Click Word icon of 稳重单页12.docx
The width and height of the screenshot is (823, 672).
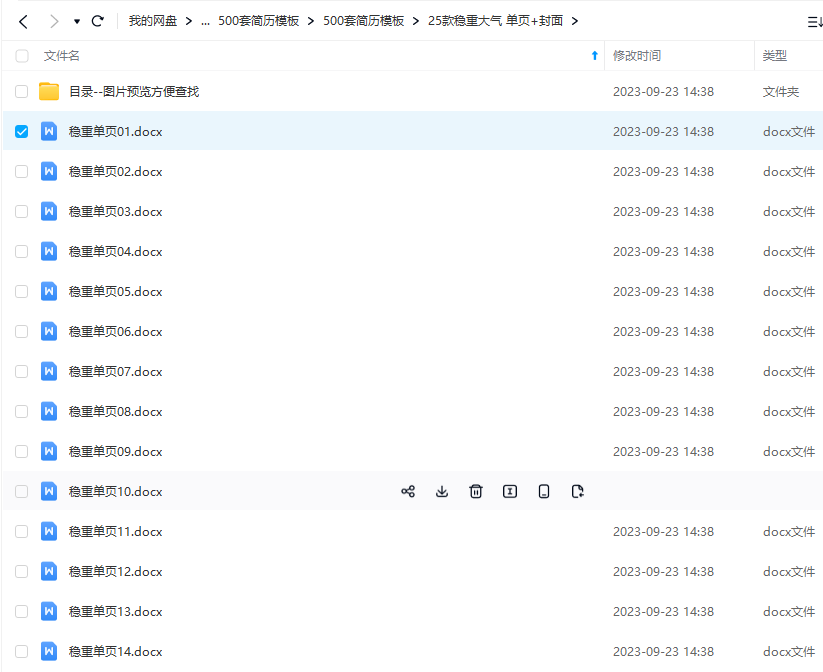click(x=49, y=571)
